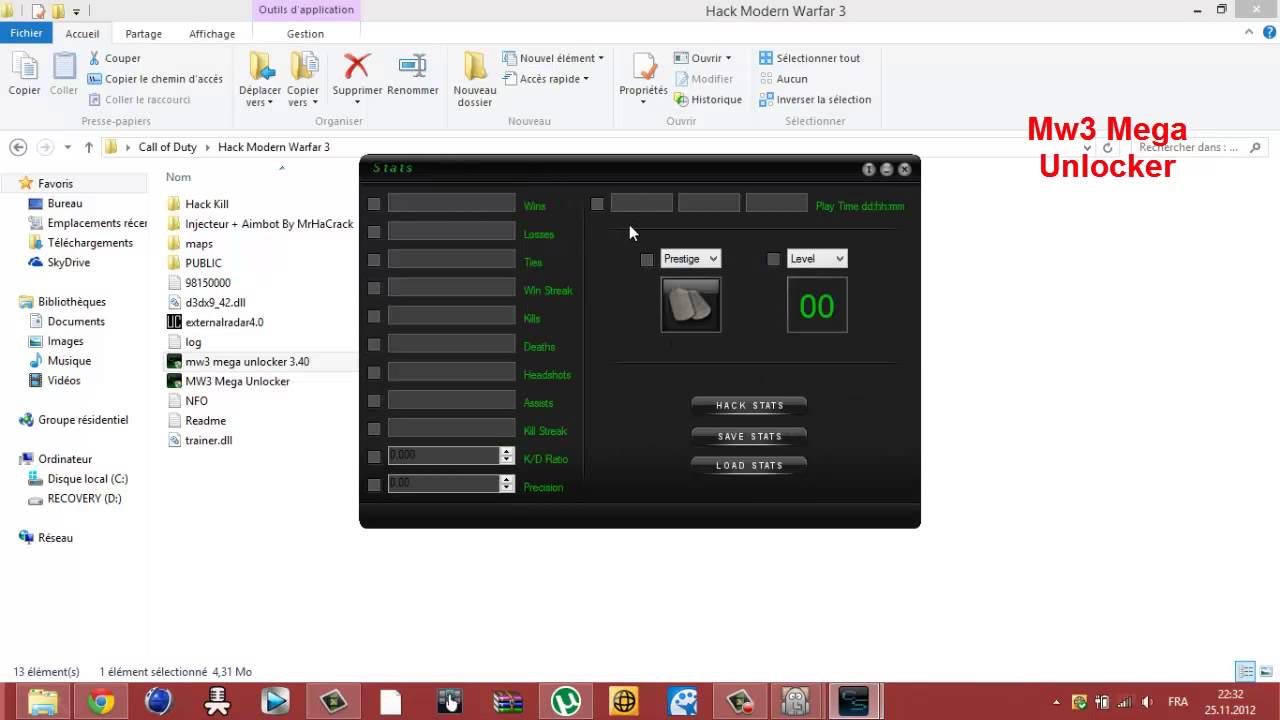
Task: Tick the Ties checkbox
Action: click(374, 260)
